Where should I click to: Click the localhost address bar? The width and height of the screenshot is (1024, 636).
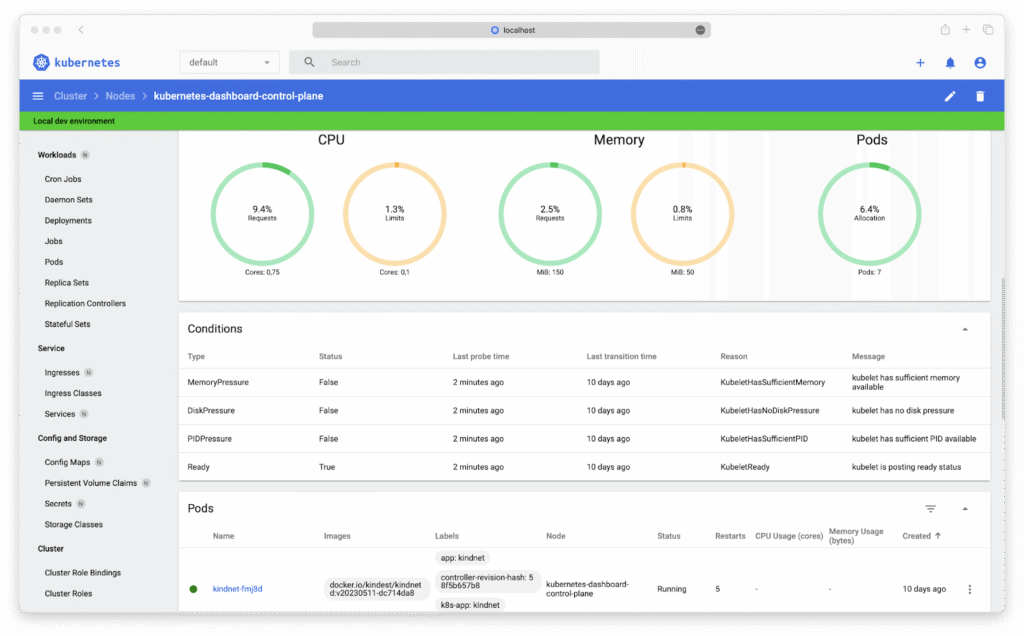coord(511,30)
